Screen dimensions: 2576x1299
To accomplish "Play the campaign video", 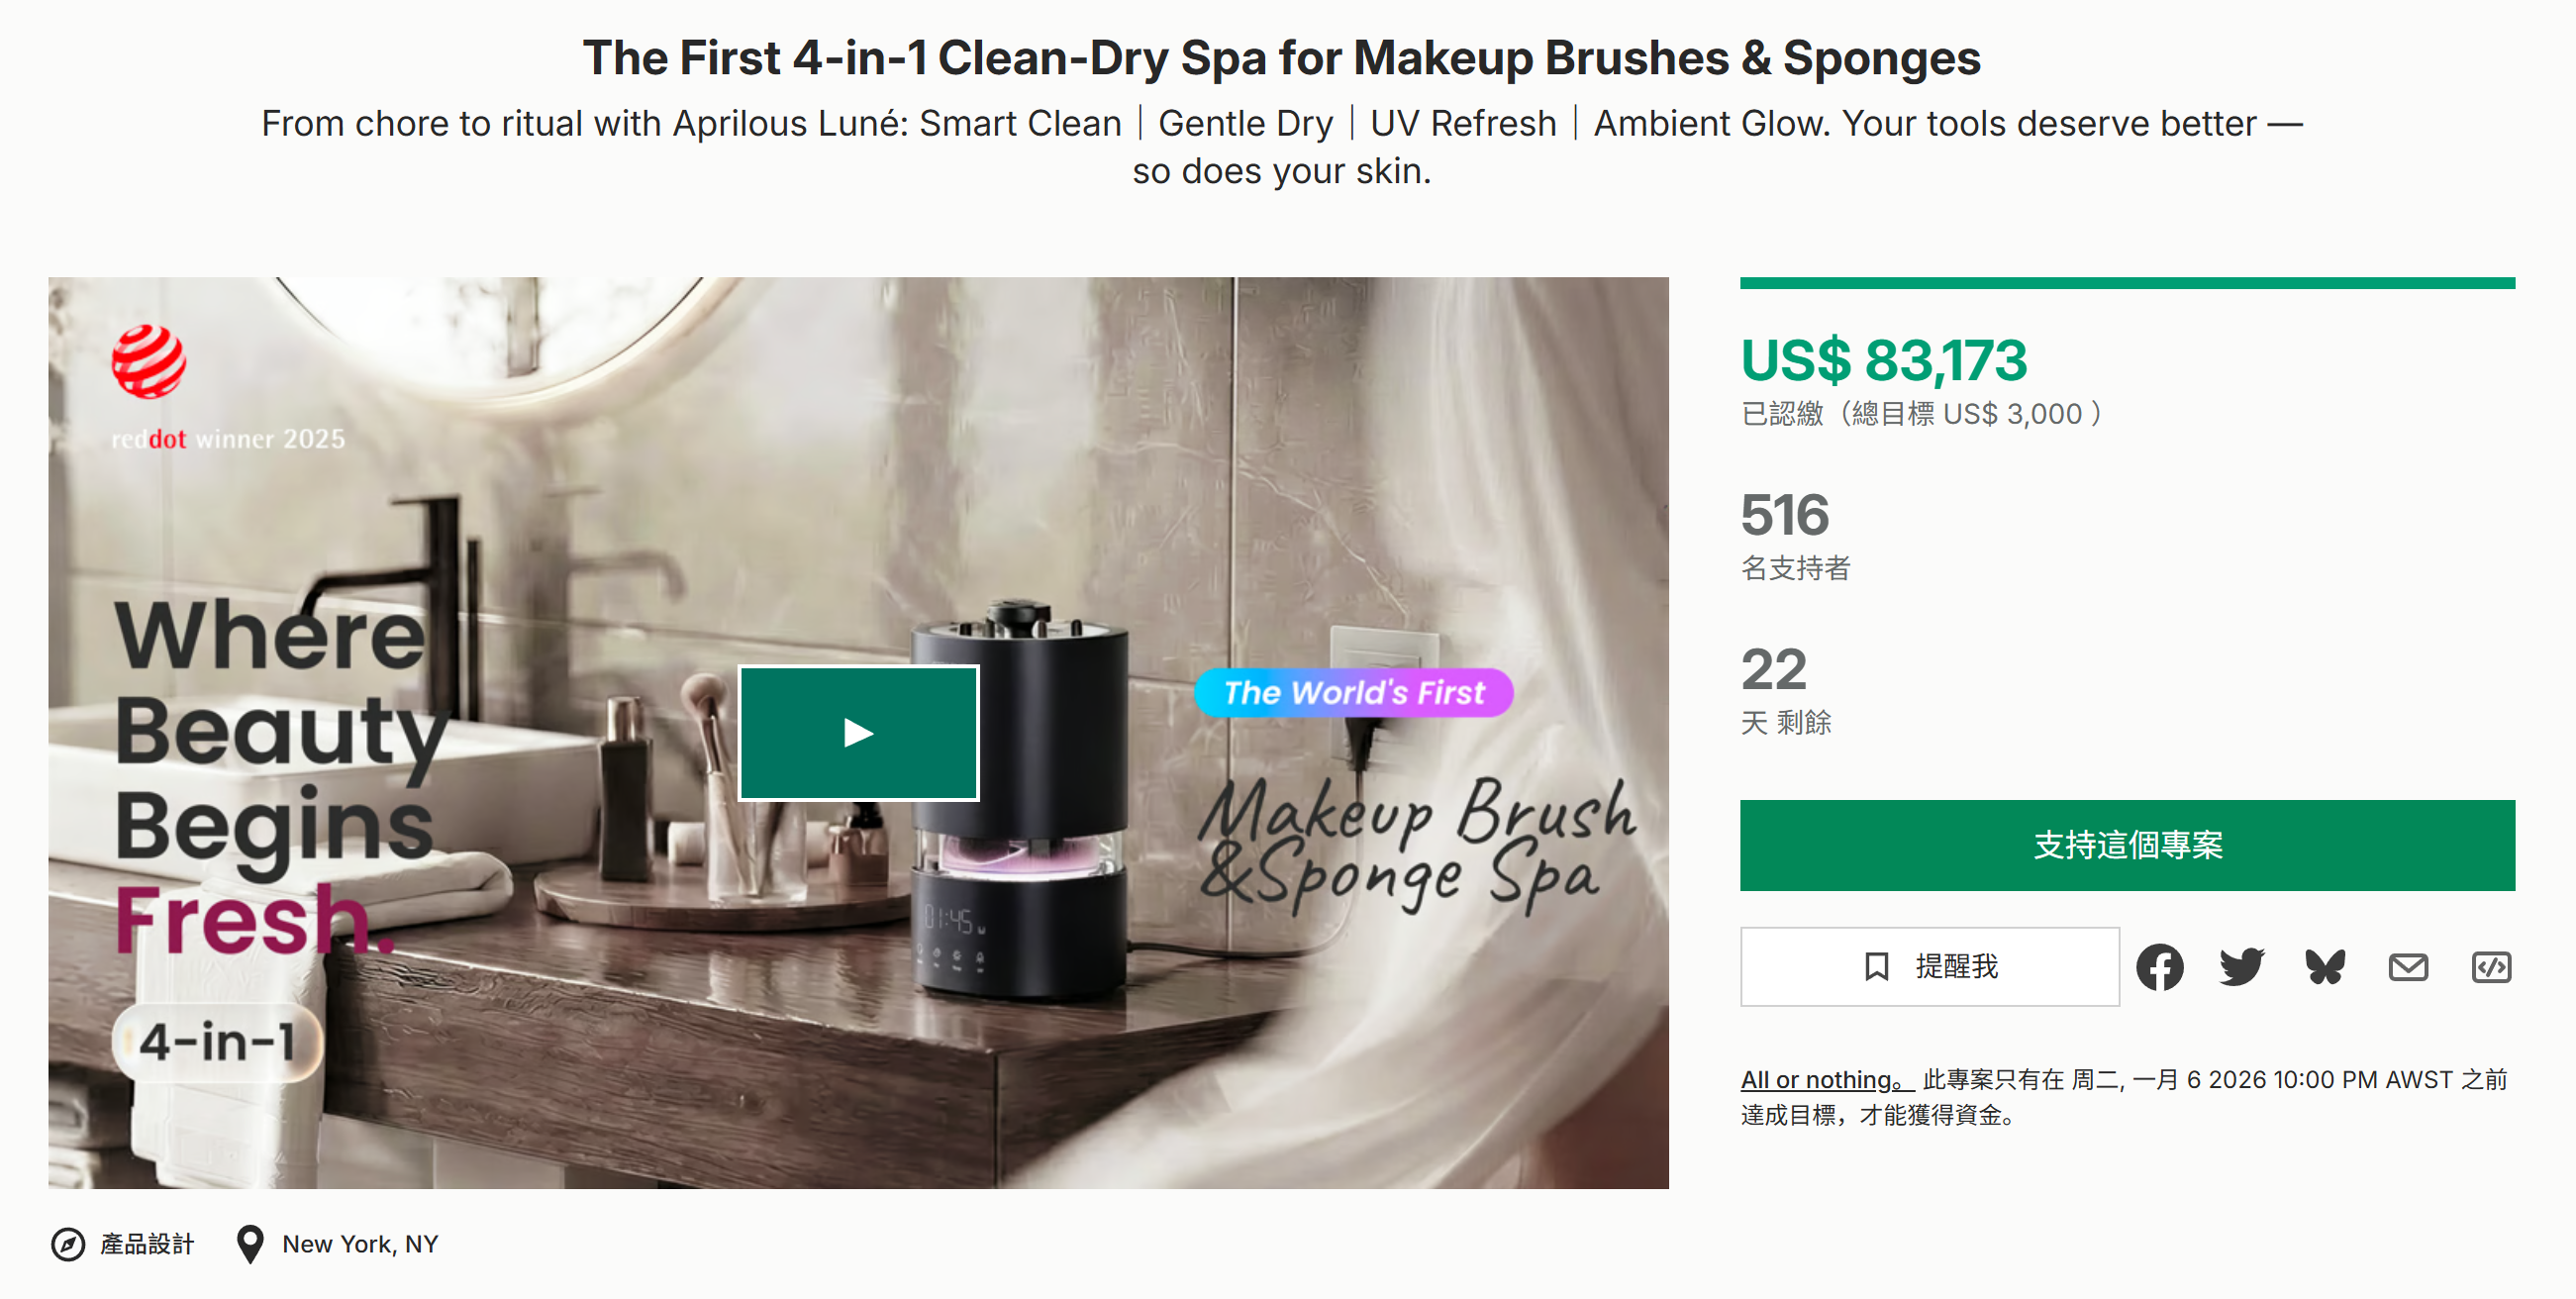I will pos(858,733).
